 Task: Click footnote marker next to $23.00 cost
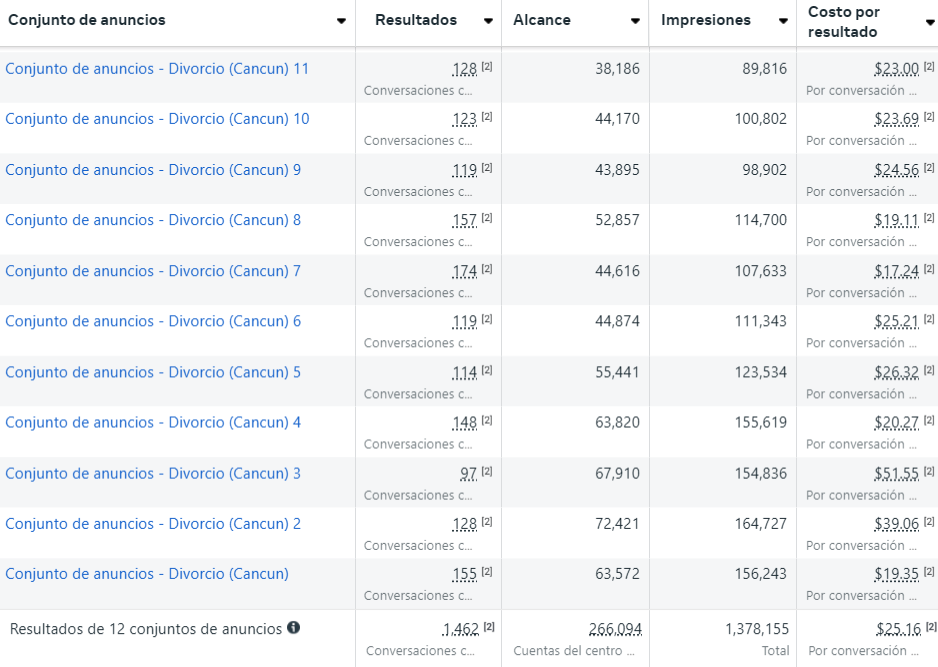[929, 66]
